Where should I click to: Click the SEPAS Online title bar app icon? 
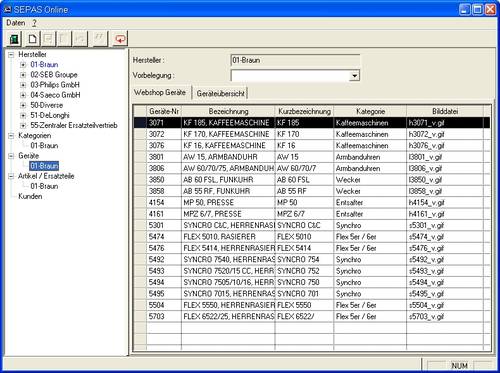[8, 9]
